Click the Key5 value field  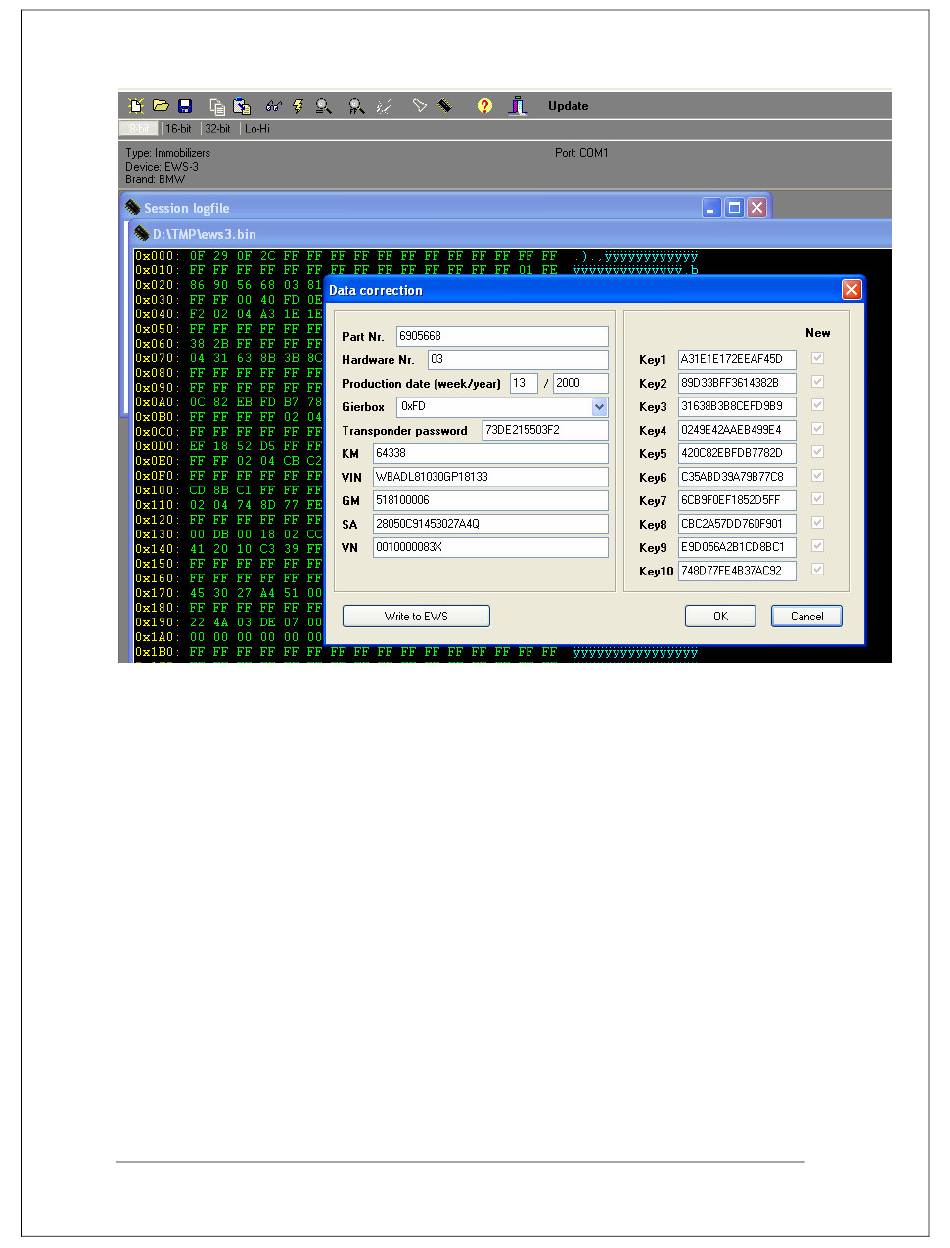coord(737,454)
